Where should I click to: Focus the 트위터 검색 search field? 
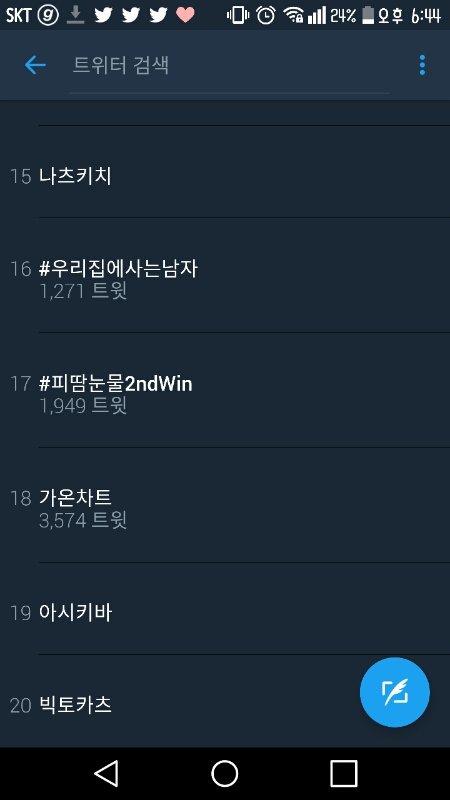coord(230,66)
